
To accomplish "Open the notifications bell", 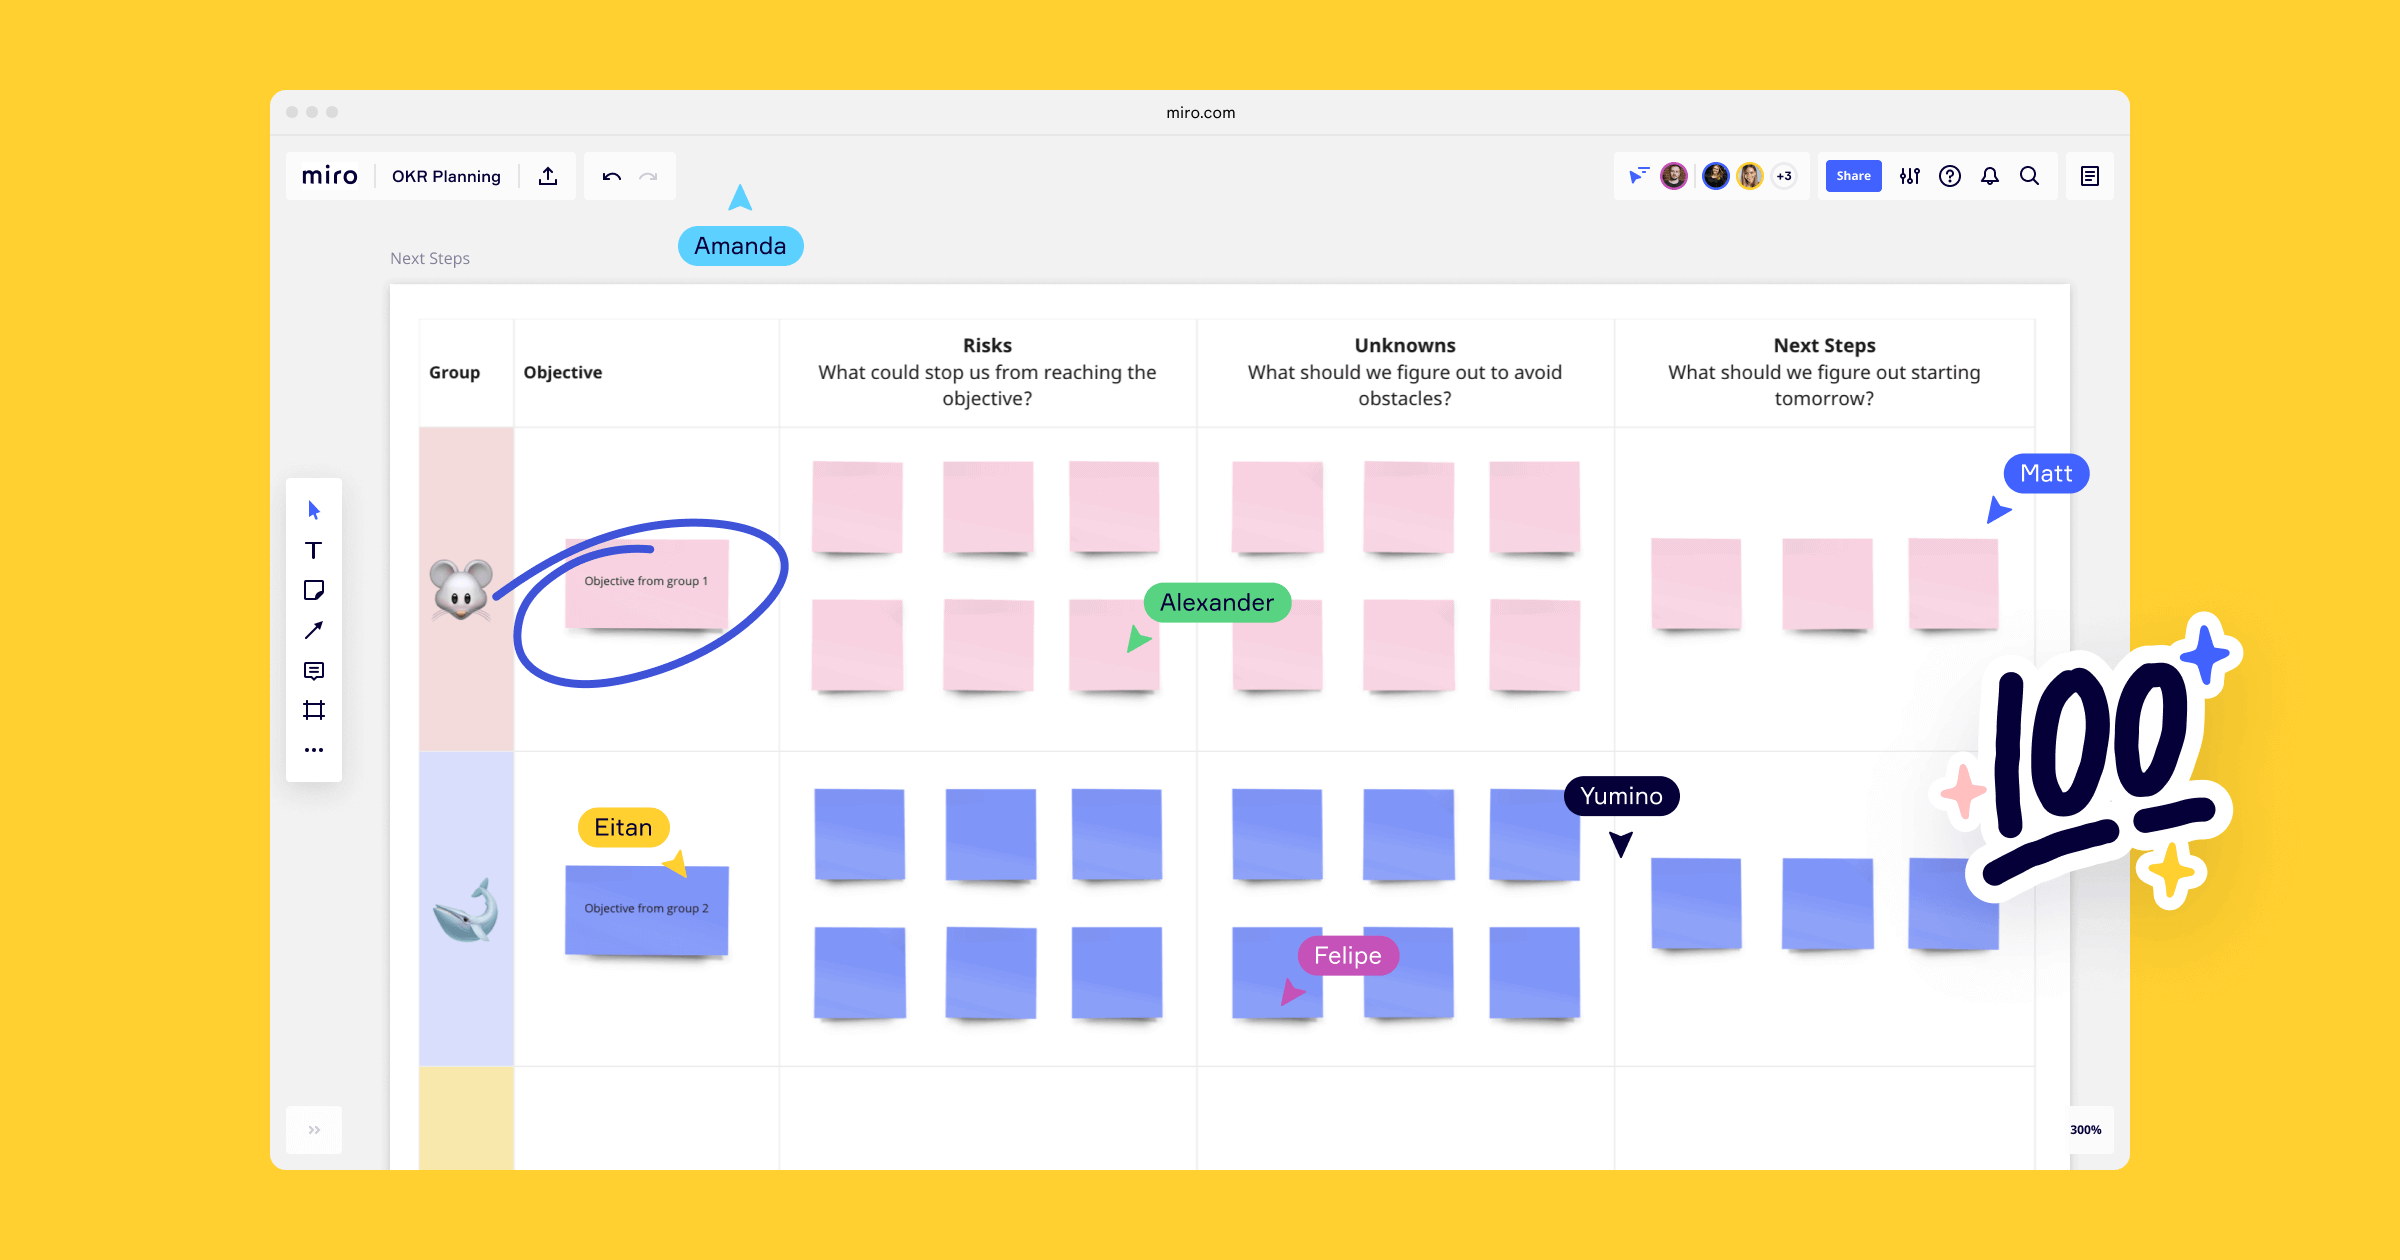I will click(x=1990, y=176).
